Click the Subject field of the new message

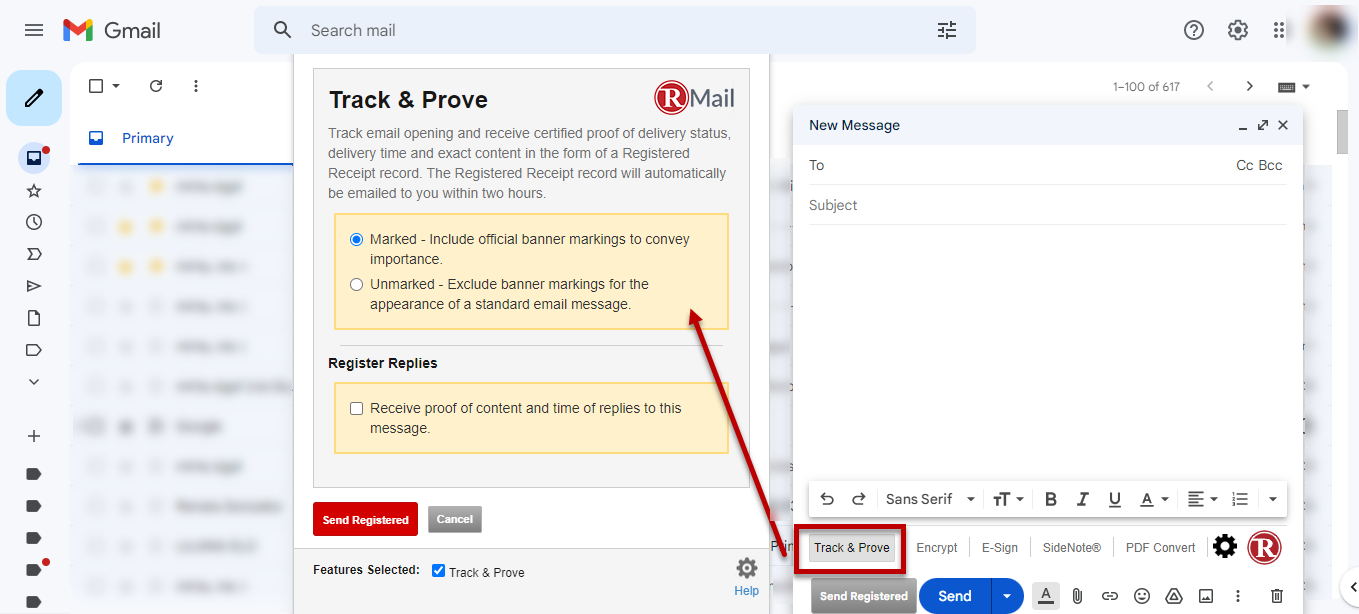tap(1000, 205)
